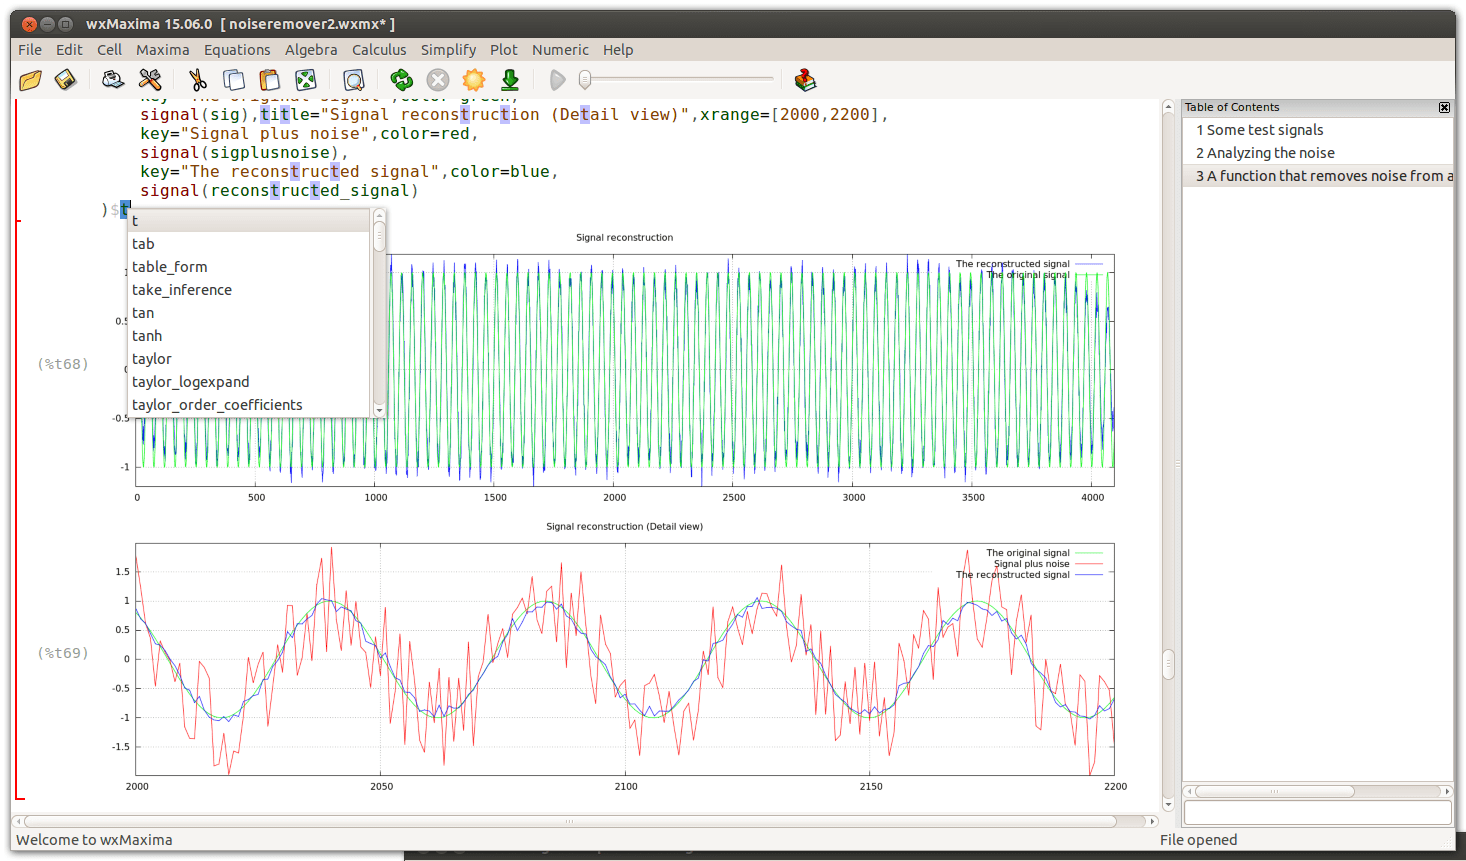Open the Plot menu

503,50
